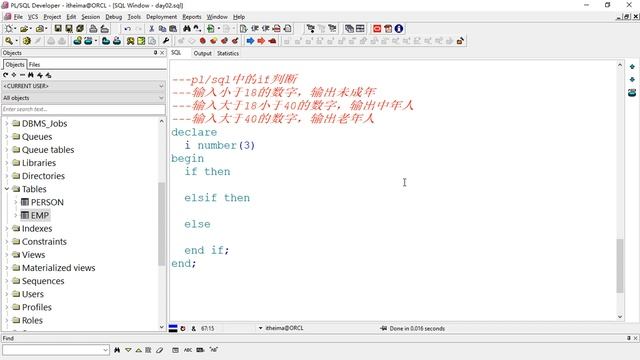The height and width of the screenshot is (360, 640).
Task: Click the Paste clipboard icon
Action: [x=173, y=29]
